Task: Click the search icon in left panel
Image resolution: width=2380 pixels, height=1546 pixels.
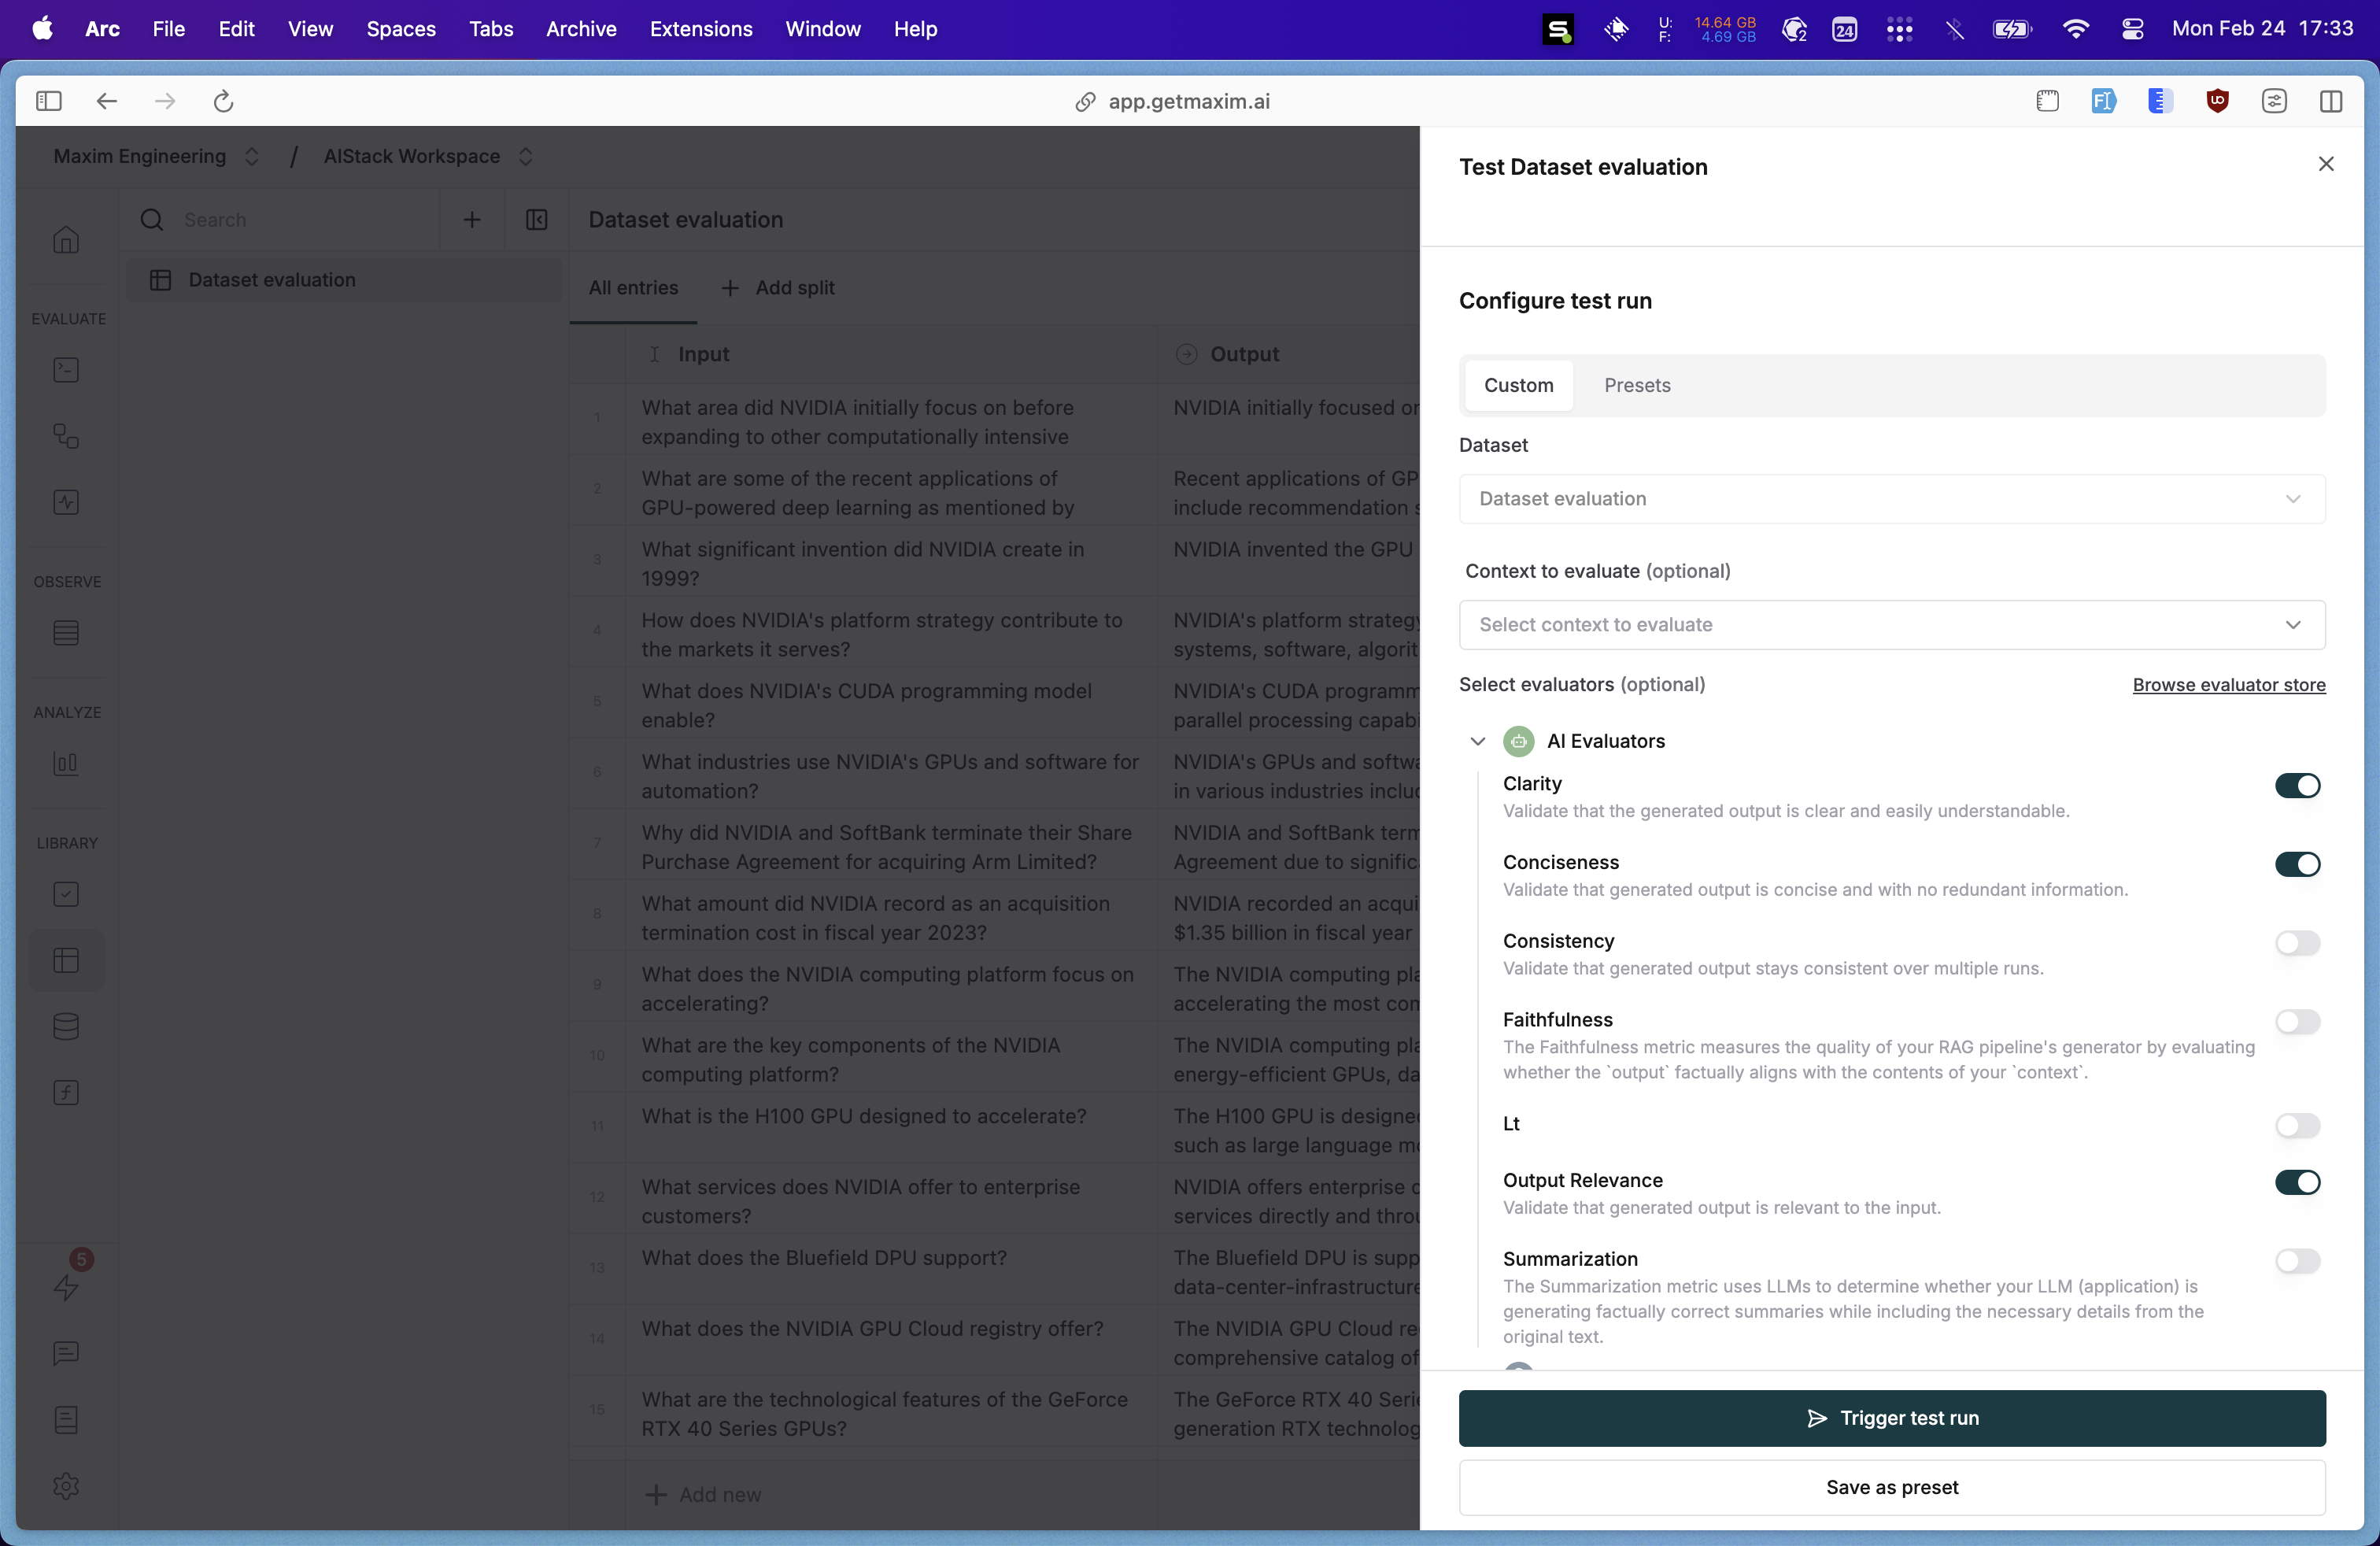Action: coord(153,220)
